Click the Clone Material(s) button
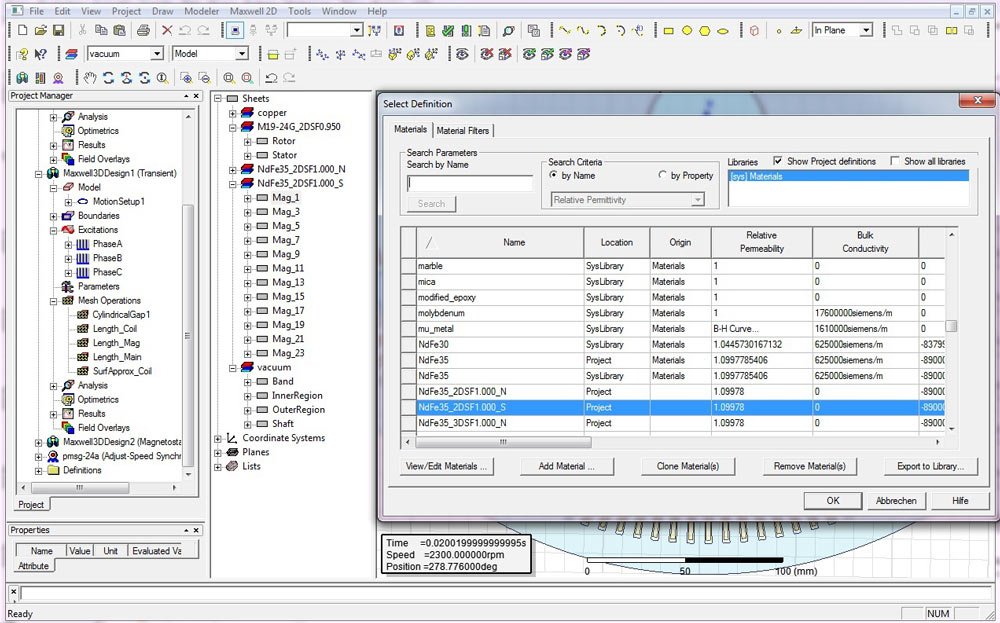The width and height of the screenshot is (1000, 623). (x=687, y=466)
